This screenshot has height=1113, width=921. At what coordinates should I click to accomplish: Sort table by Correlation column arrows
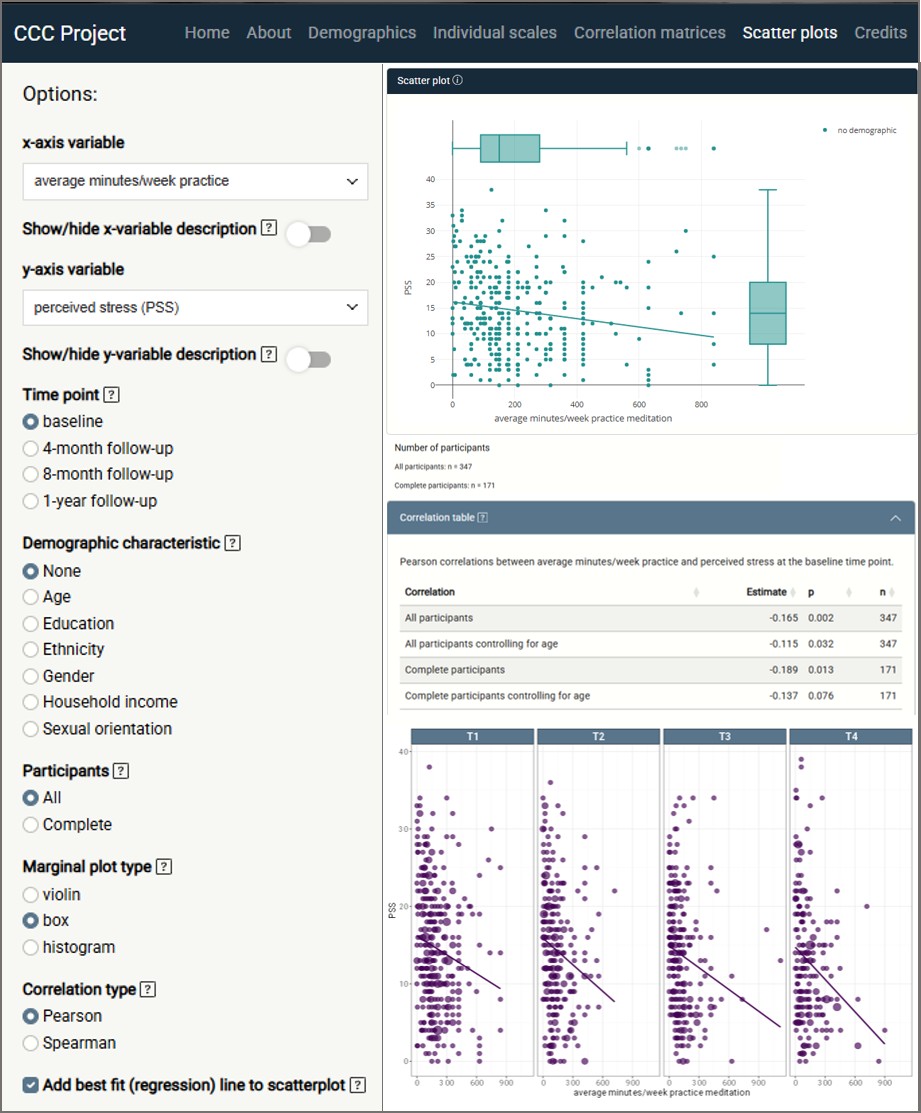click(x=696, y=592)
